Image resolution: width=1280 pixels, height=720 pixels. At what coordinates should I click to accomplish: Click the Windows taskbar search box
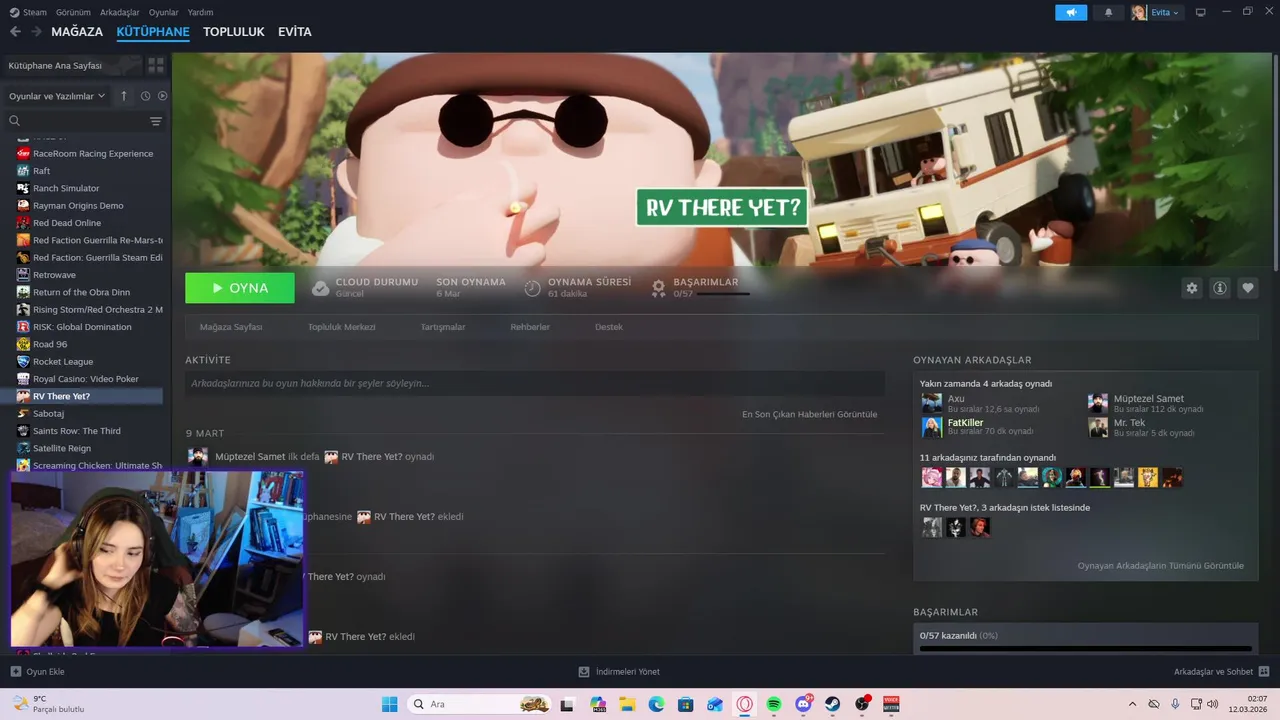click(481, 704)
